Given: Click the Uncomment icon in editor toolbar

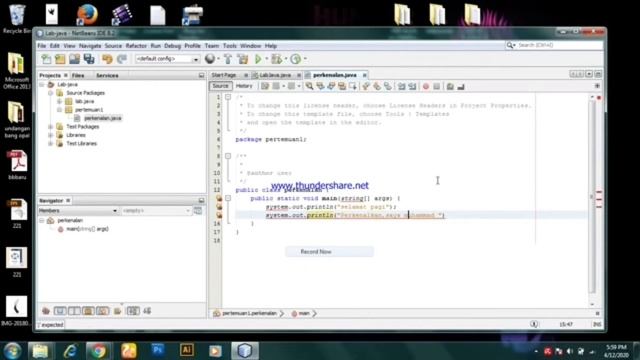Looking at the screenshot, I should (x=461, y=86).
